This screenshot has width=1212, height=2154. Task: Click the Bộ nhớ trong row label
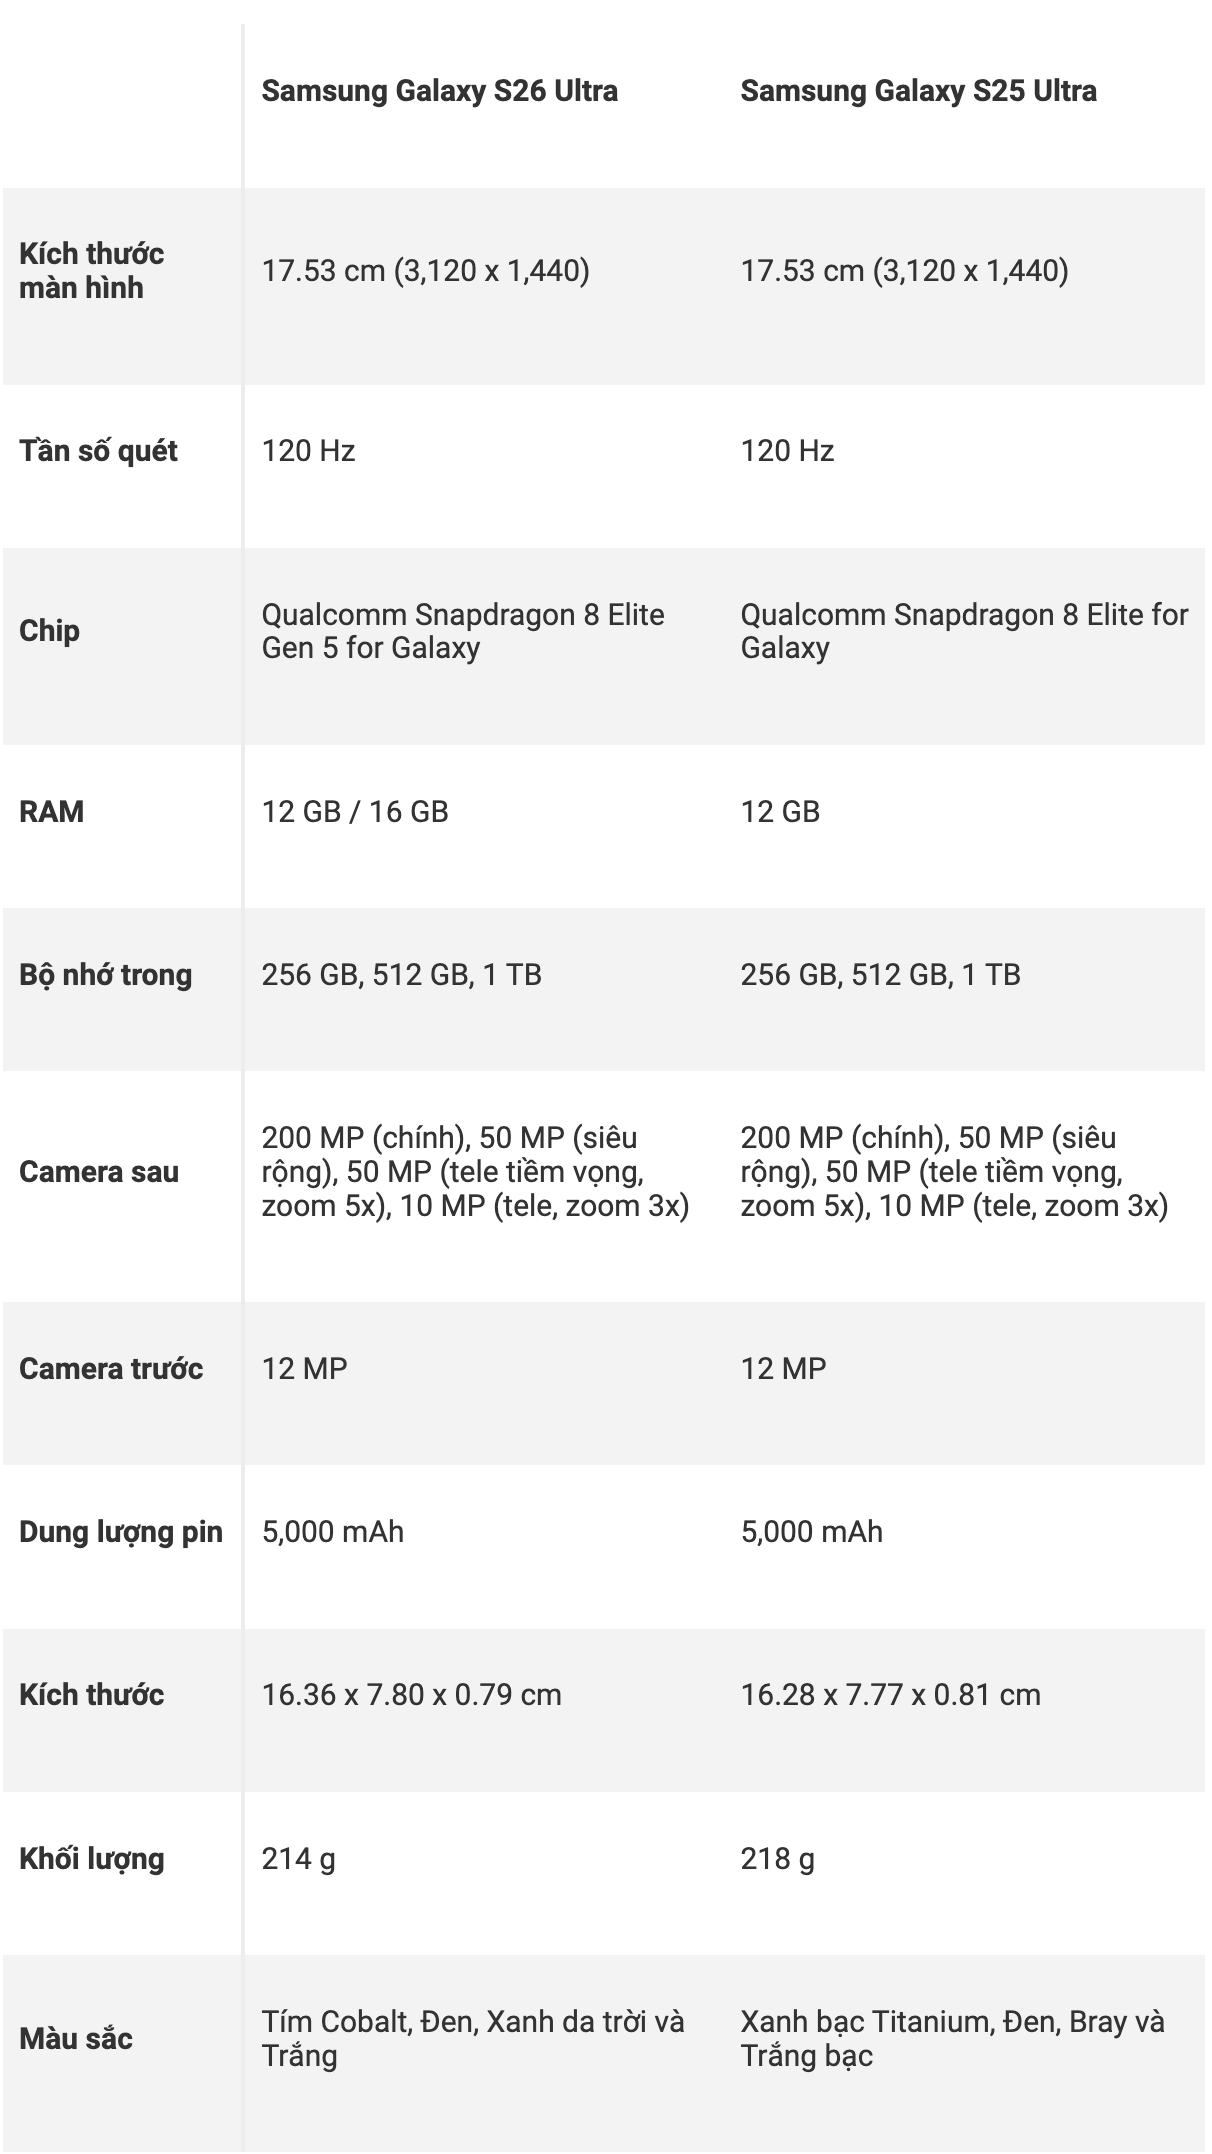[x=105, y=975]
